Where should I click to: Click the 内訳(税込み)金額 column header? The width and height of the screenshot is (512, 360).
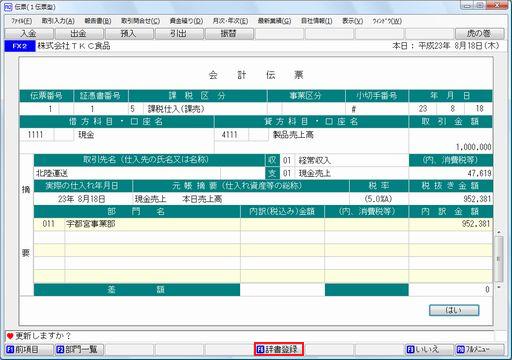click(x=282, y=212)
